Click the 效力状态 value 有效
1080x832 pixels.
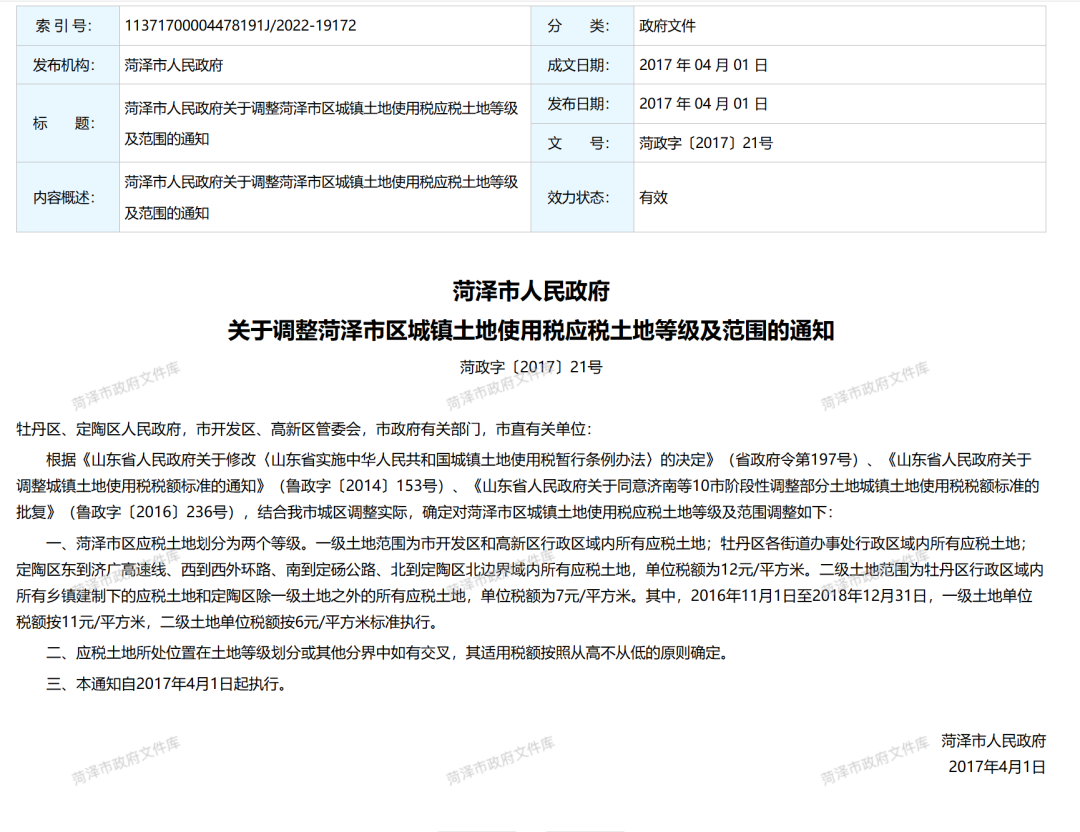653,197
